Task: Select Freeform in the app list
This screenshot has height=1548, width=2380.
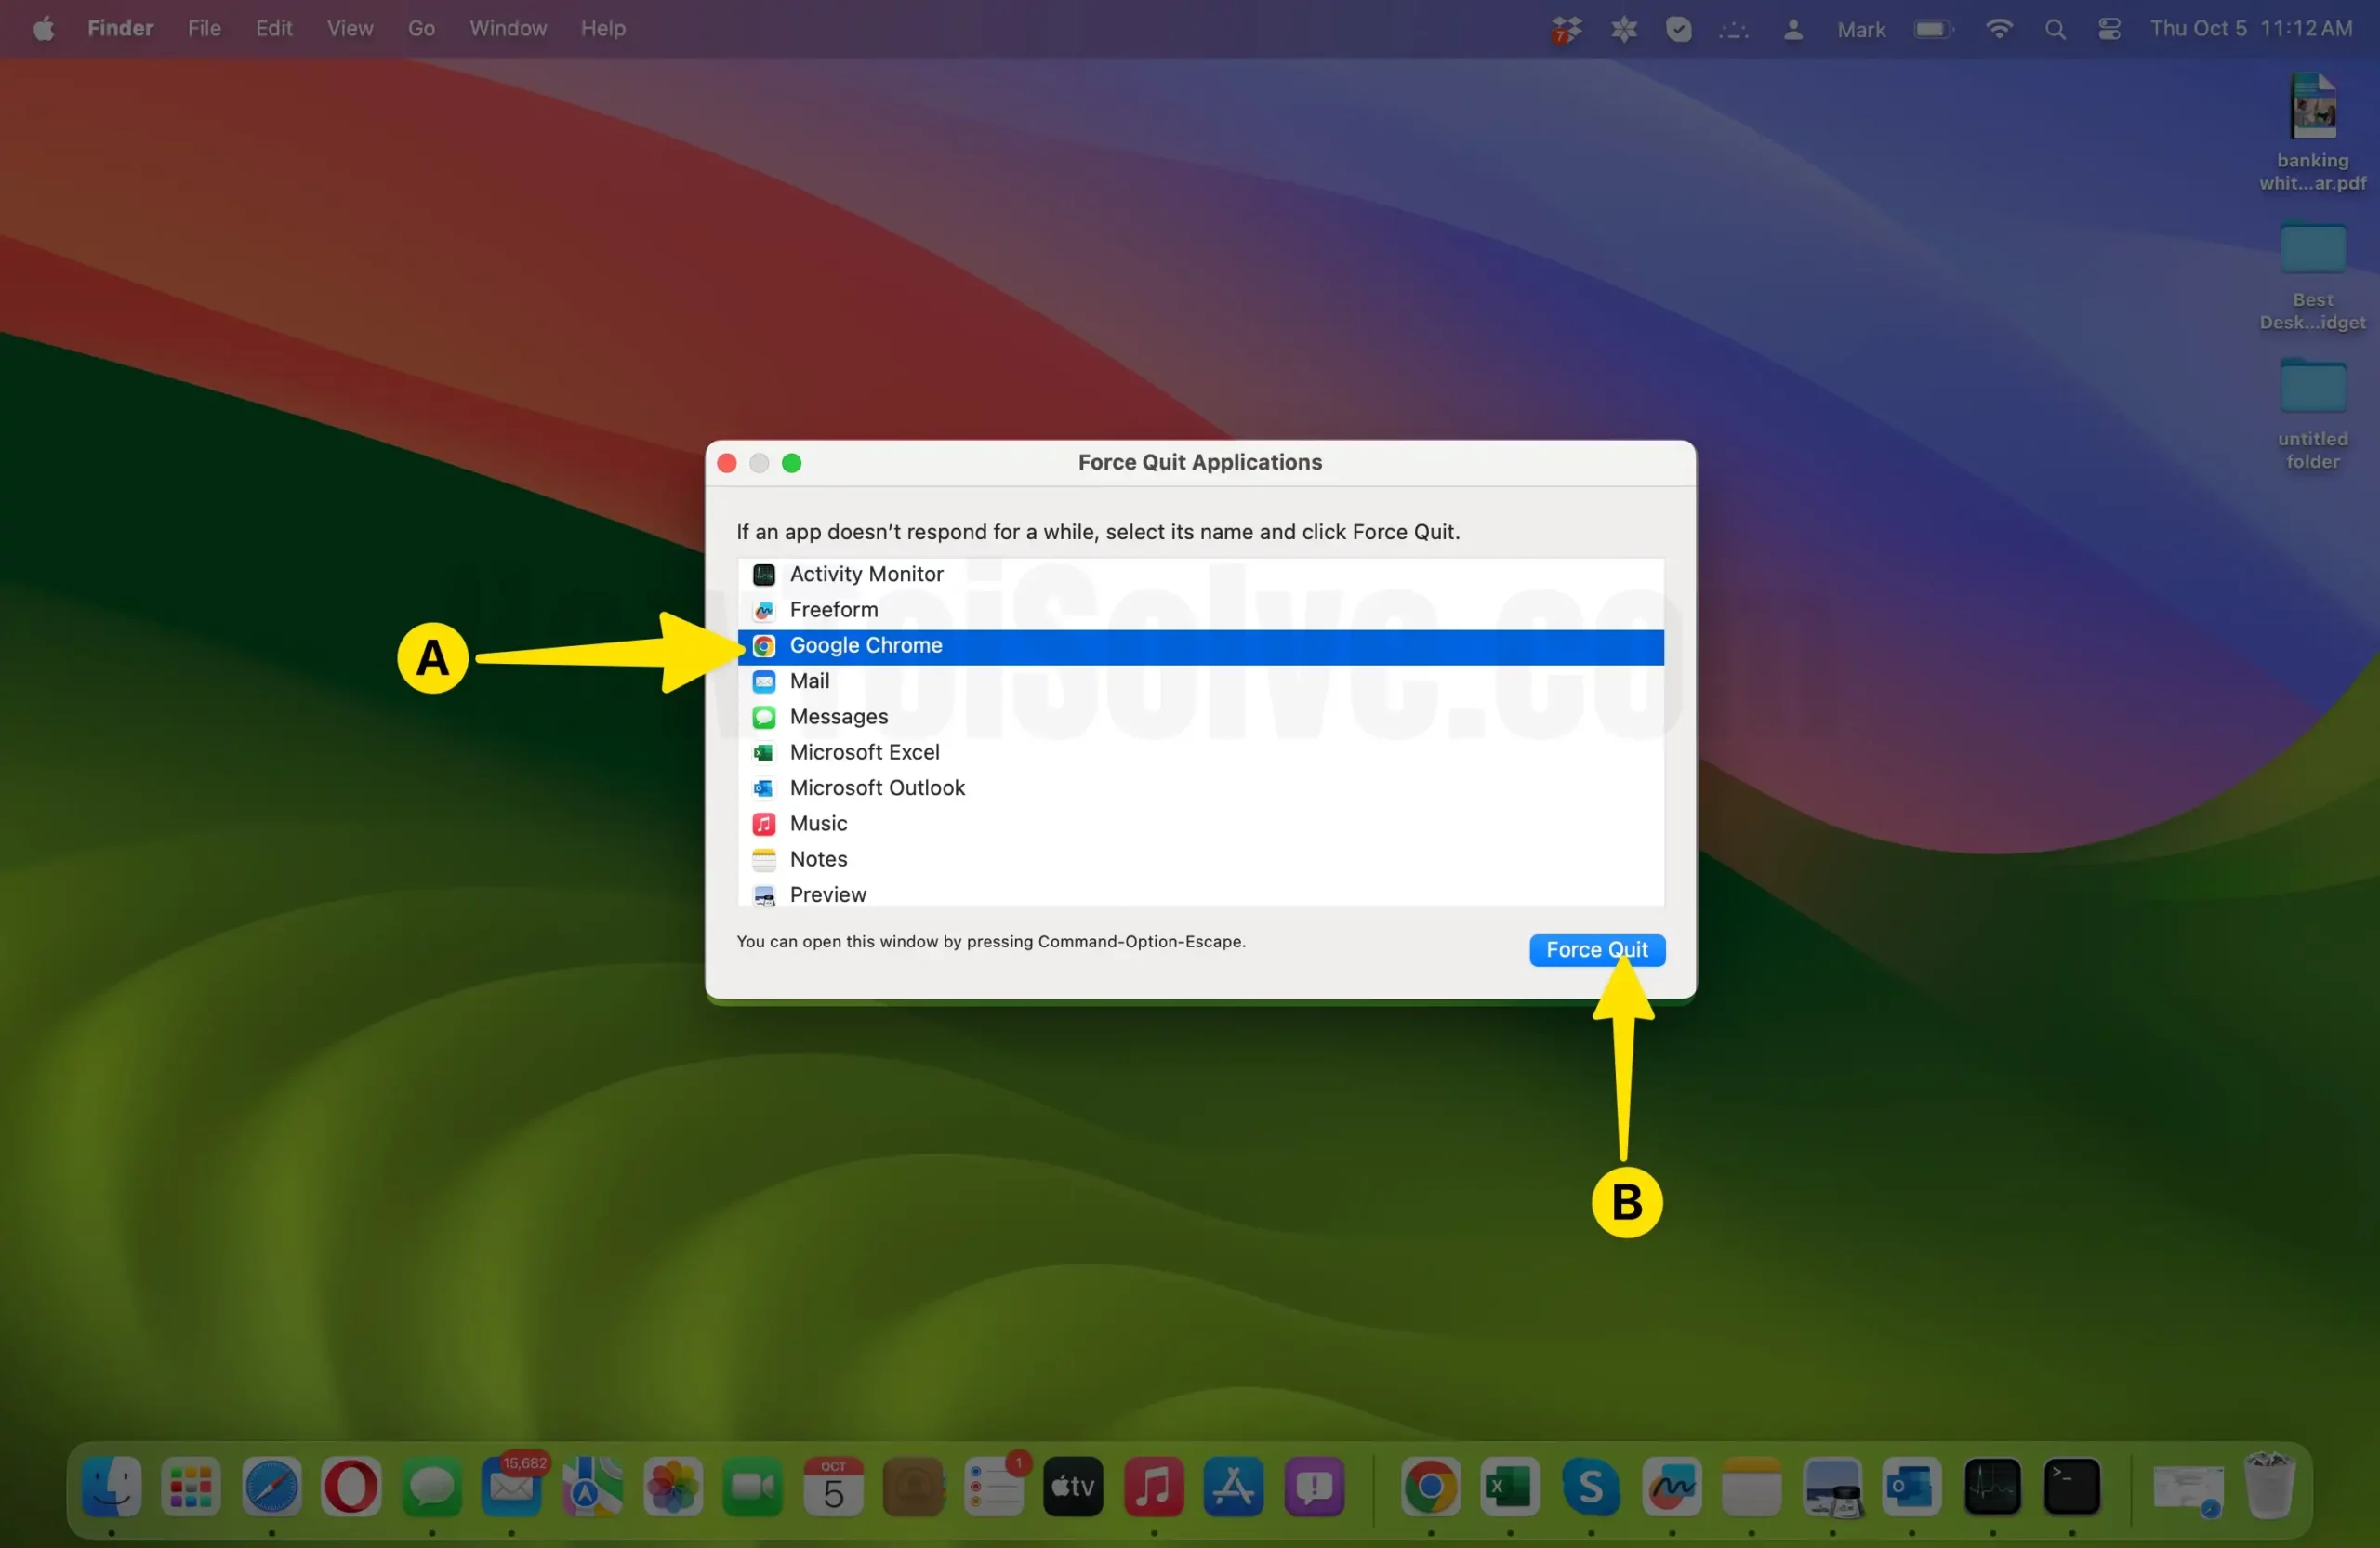Action: point(1200,610)
